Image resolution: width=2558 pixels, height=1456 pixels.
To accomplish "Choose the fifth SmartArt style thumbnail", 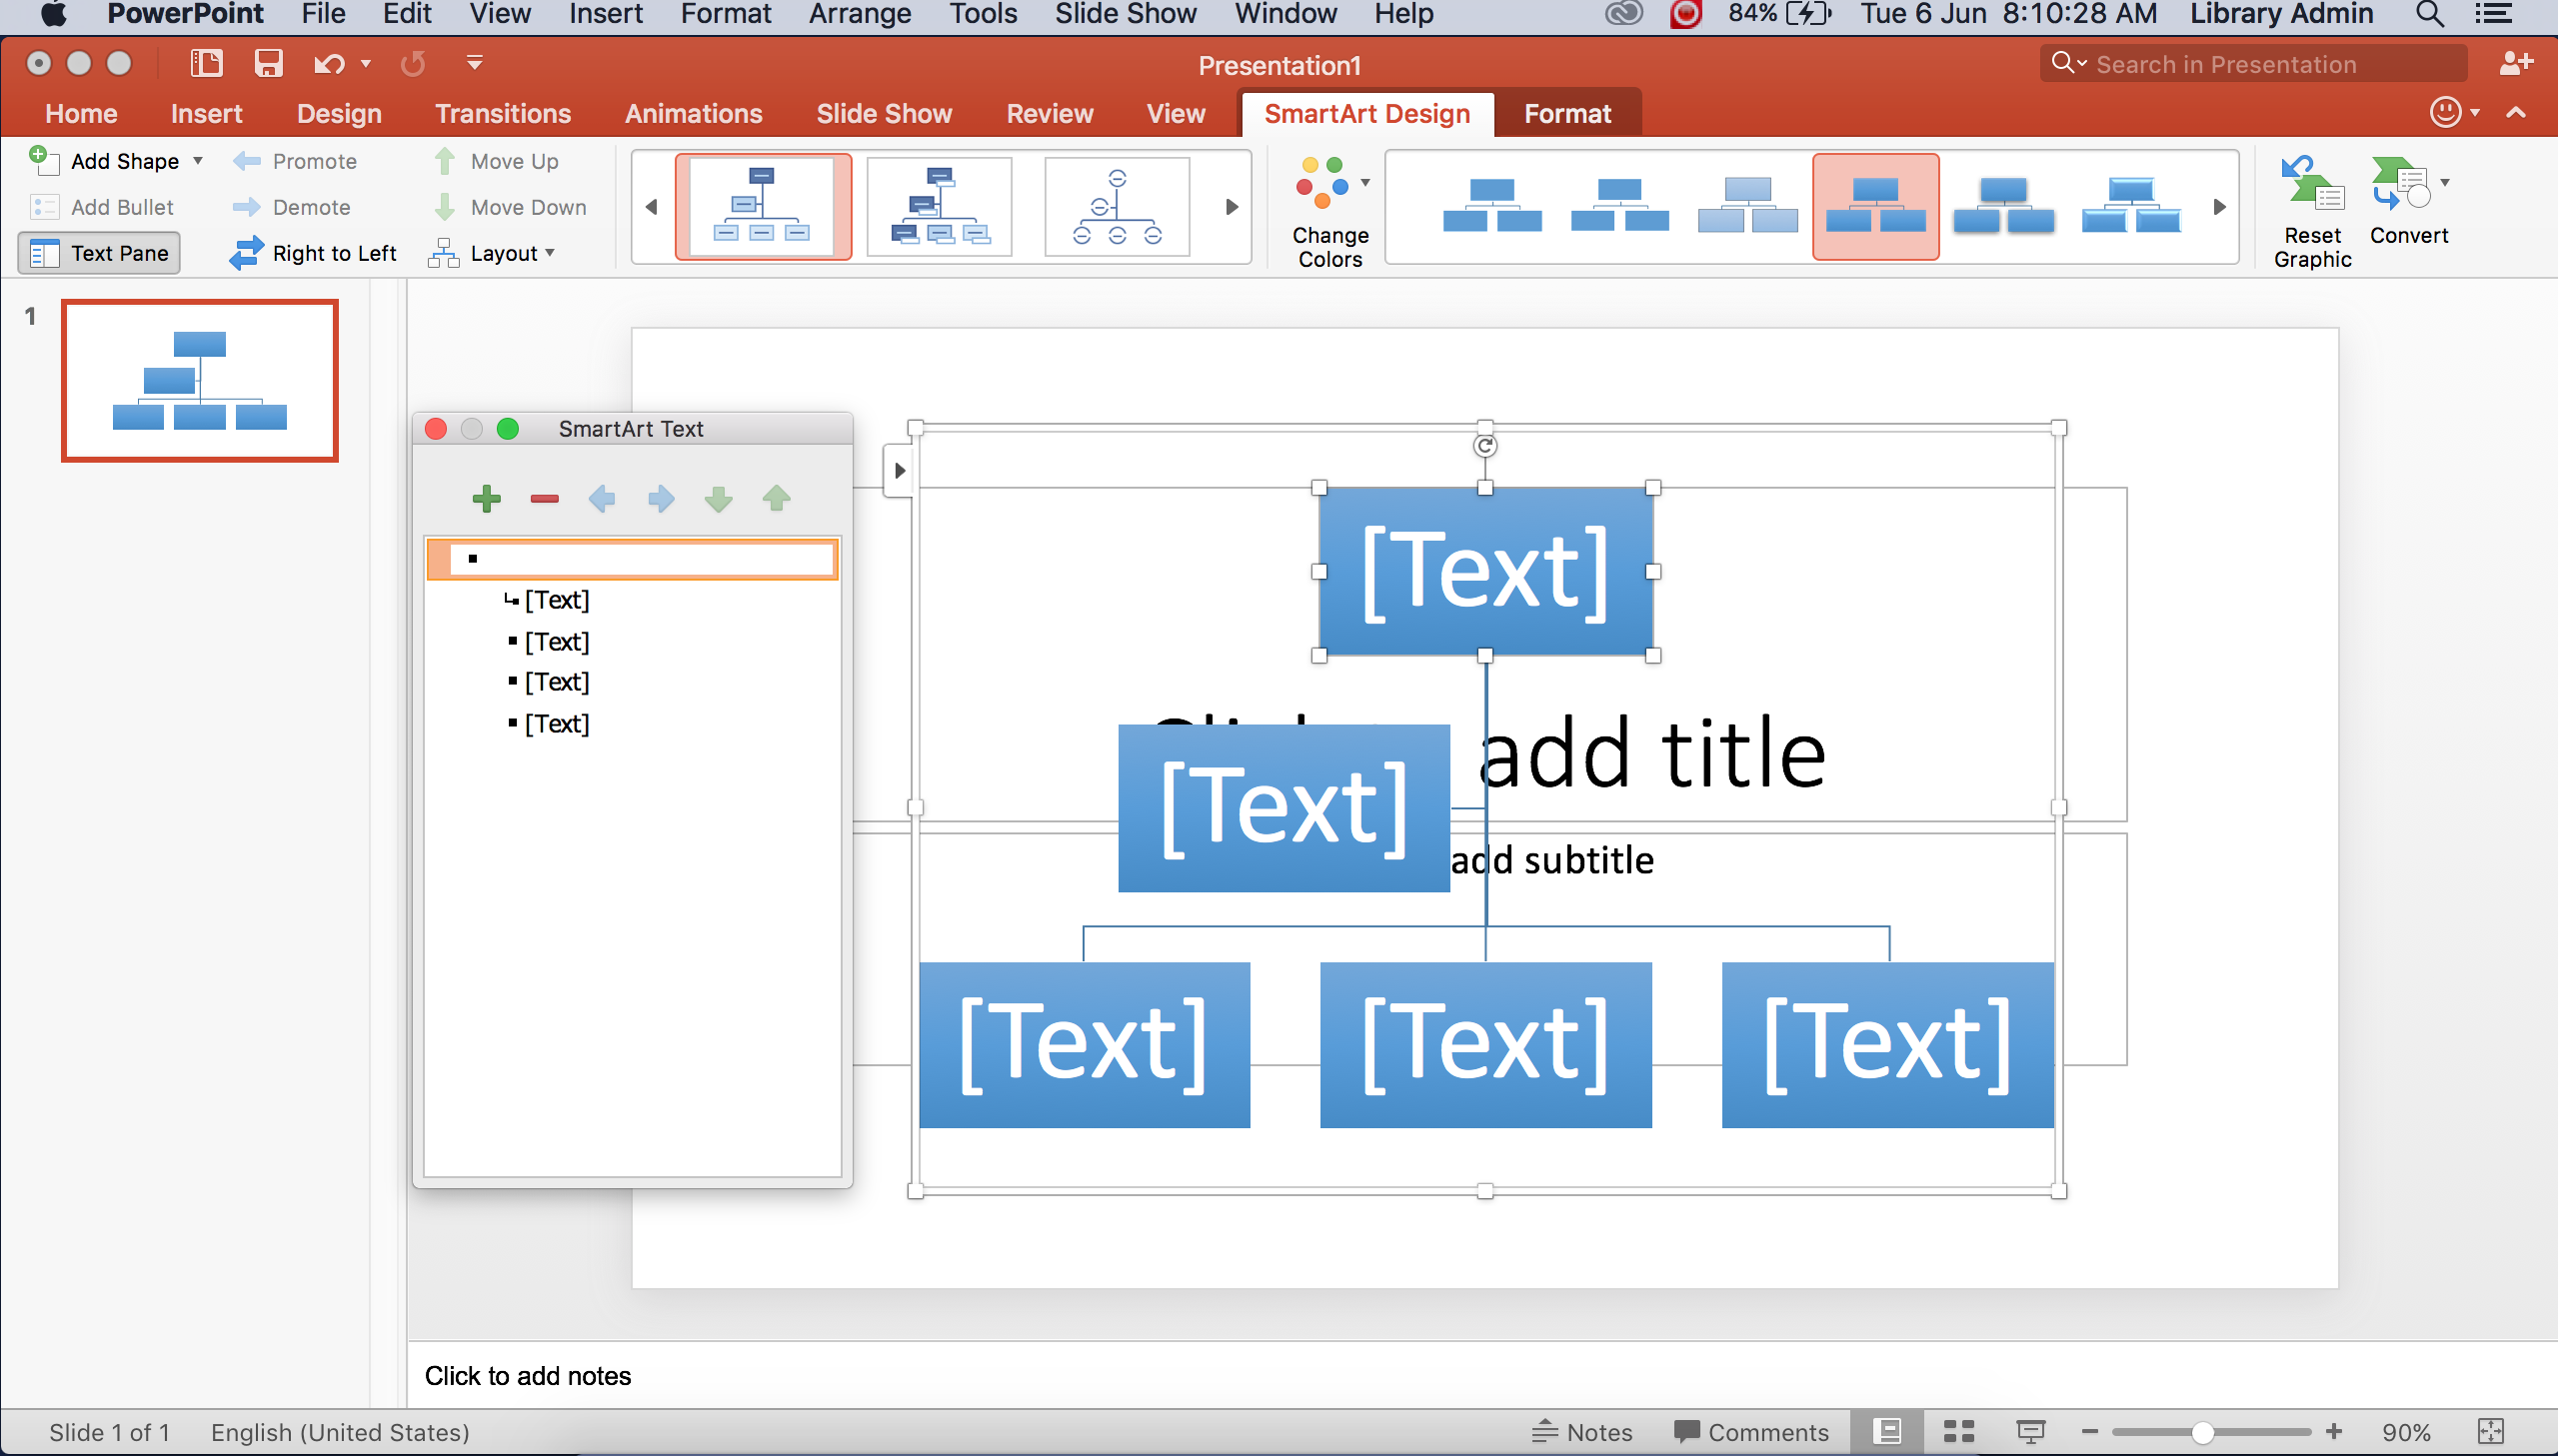I will click(2003, 206).
